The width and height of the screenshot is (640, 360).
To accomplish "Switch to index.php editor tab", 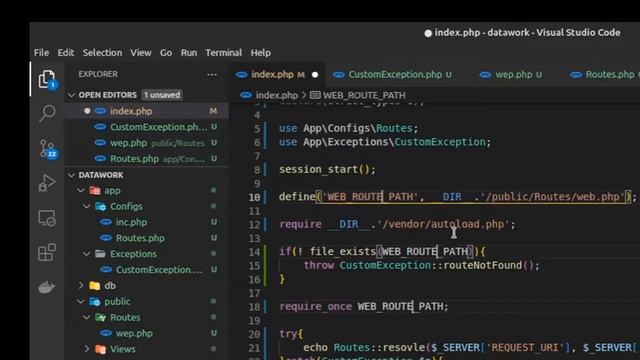I will [x=277, y=75].
